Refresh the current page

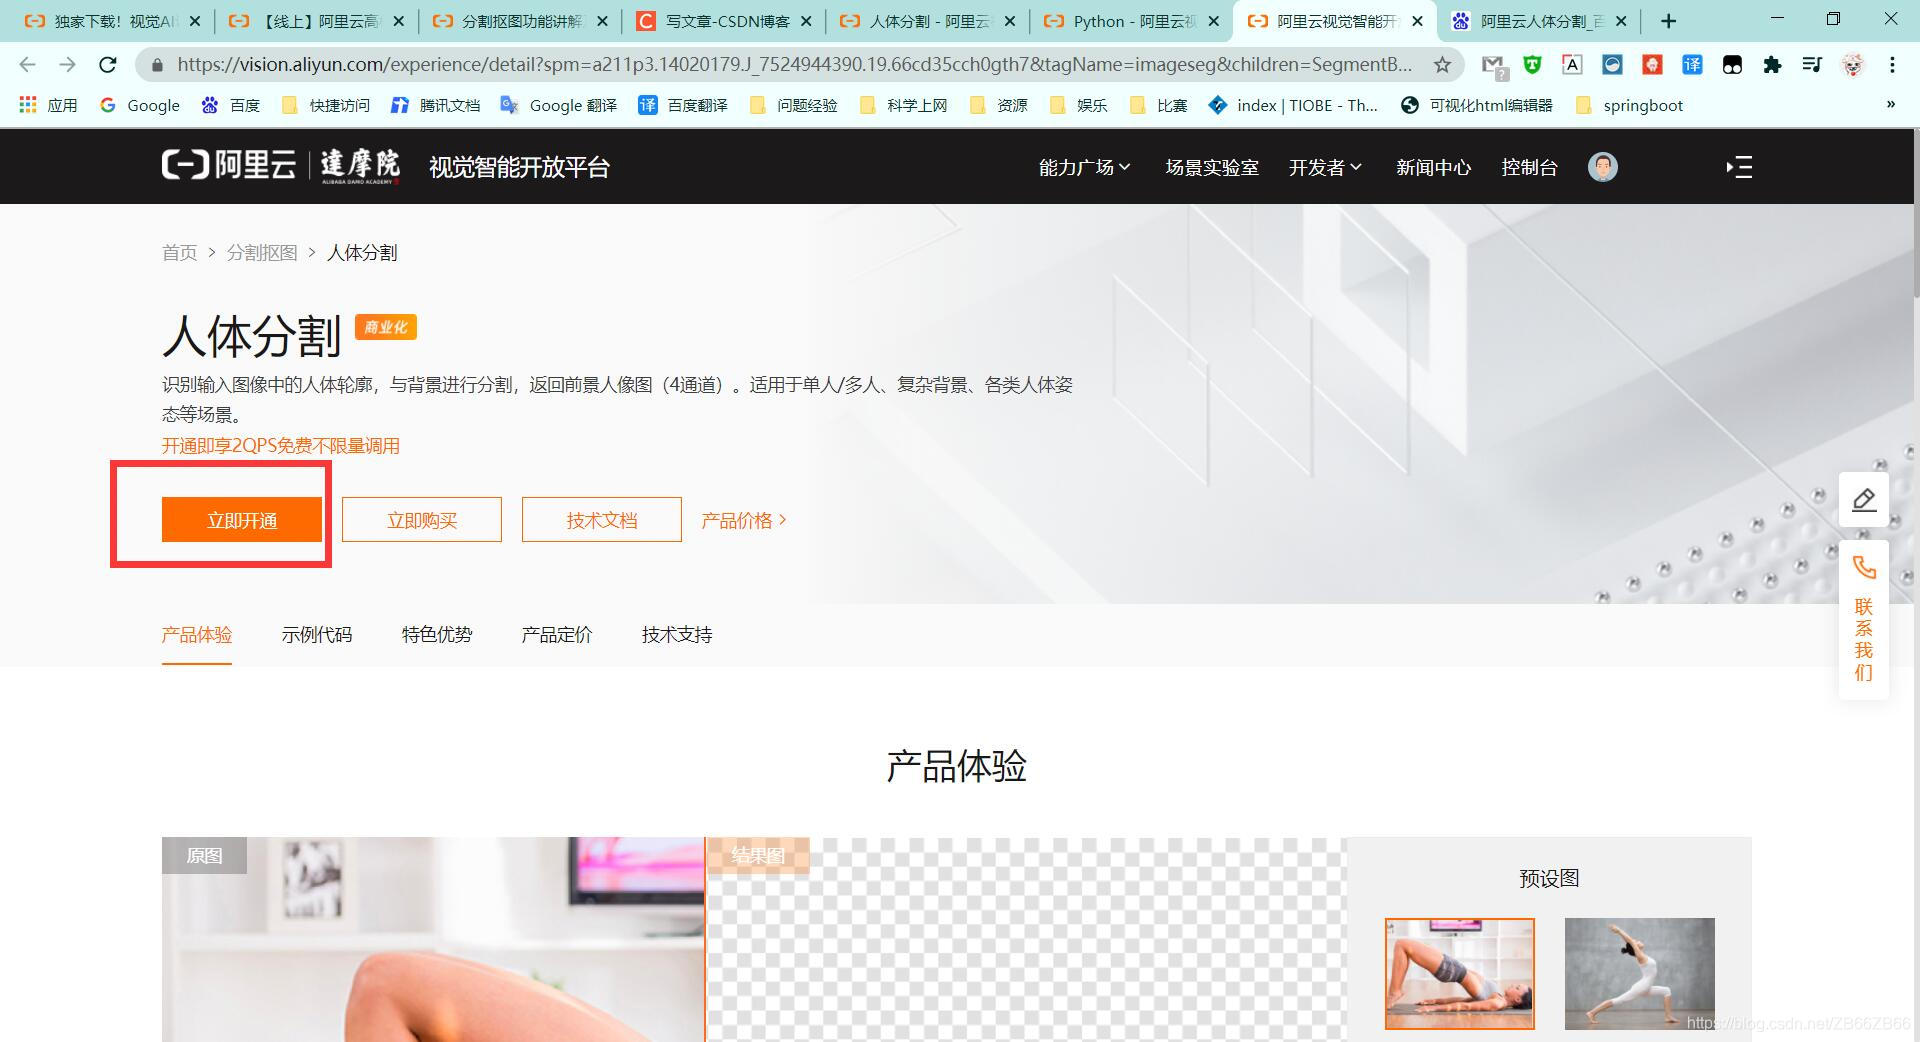click(108, 64)
